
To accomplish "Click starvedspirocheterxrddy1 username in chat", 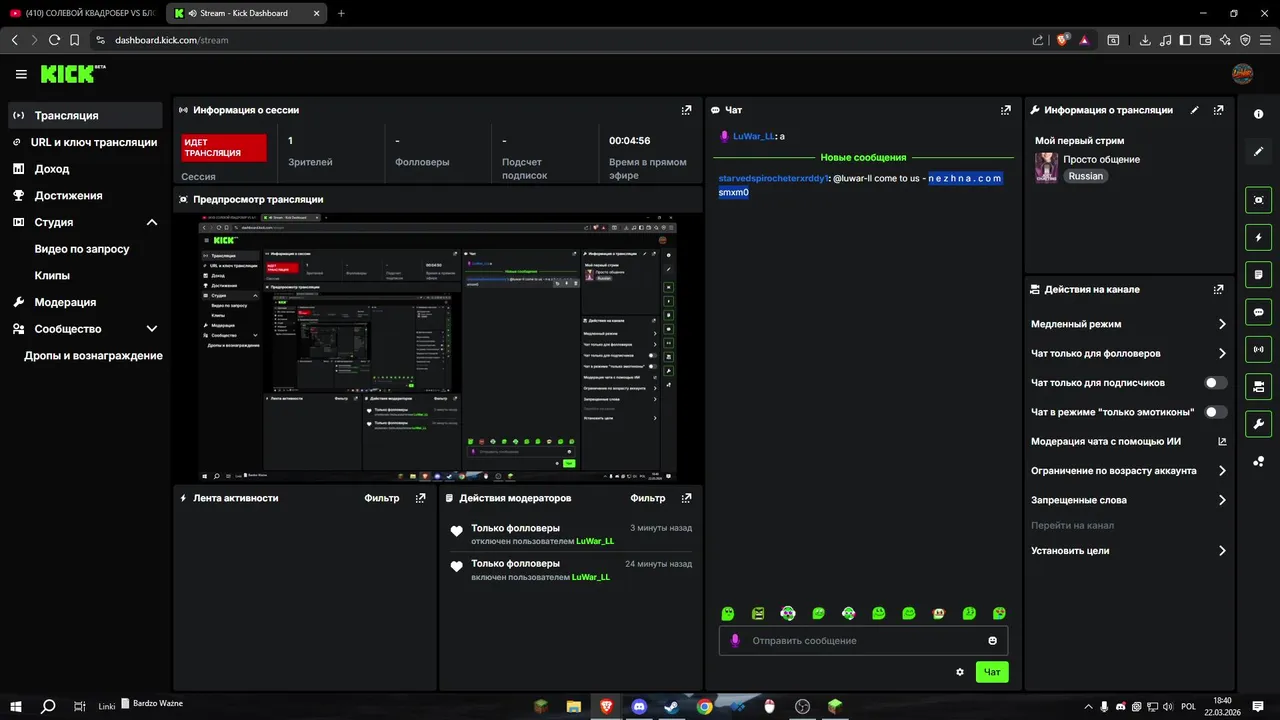I will click(x=773, y=178).
